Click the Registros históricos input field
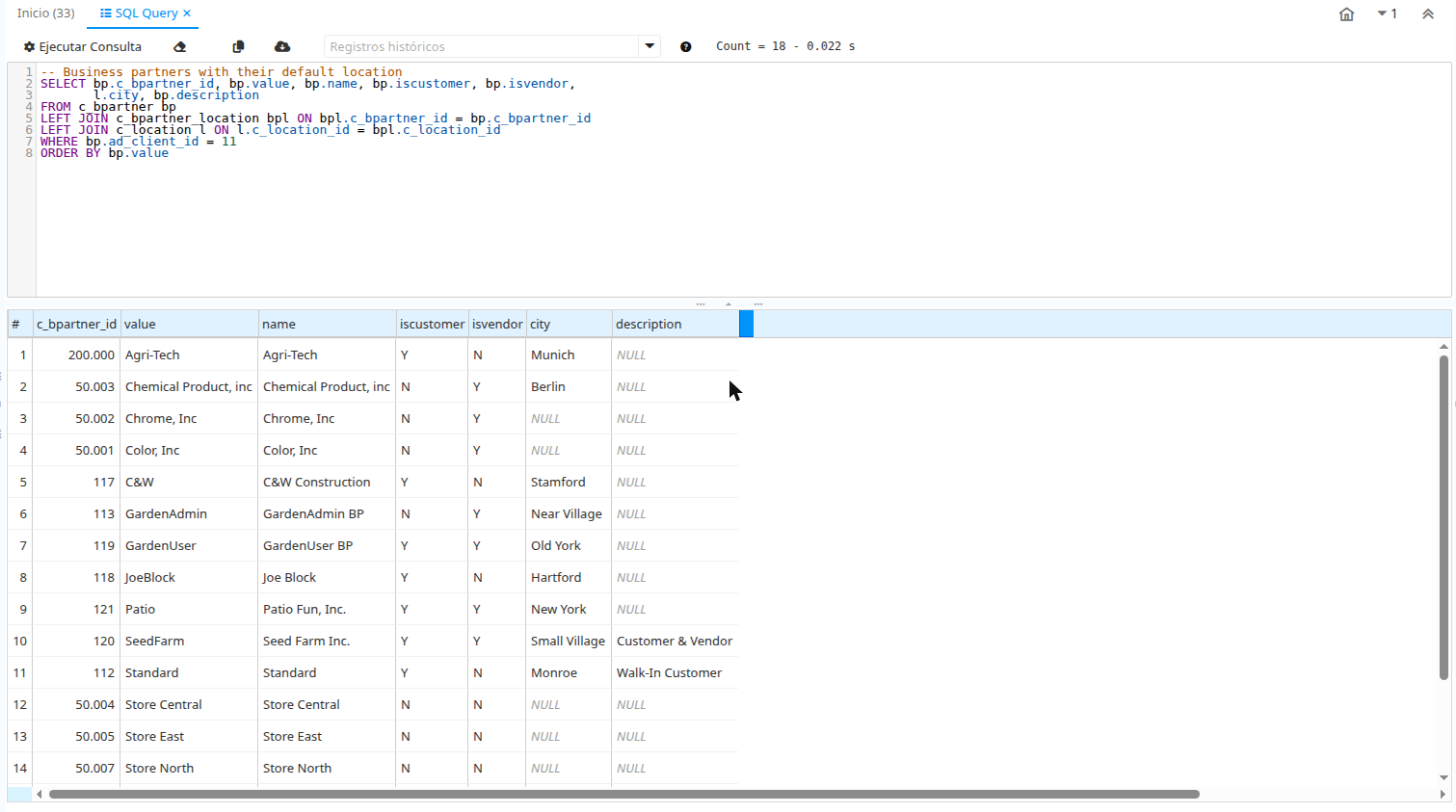The height and width of the screenshot is (812, 1456). click(482, 46)
